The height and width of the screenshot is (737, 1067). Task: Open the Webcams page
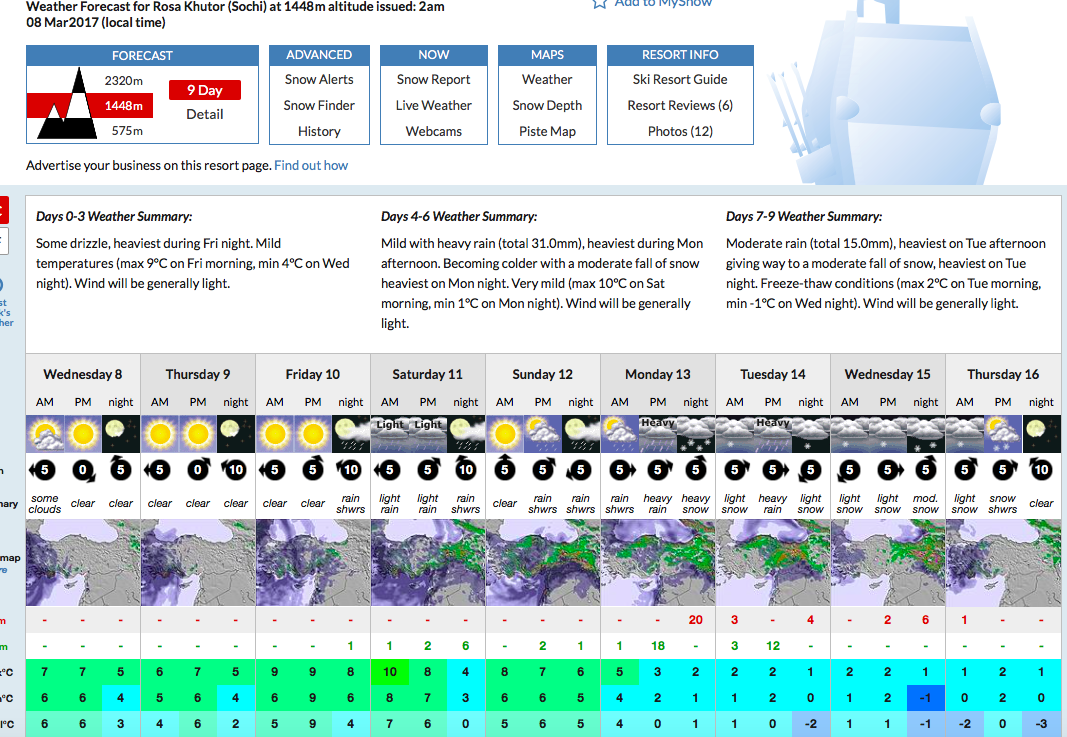(433, 131)
